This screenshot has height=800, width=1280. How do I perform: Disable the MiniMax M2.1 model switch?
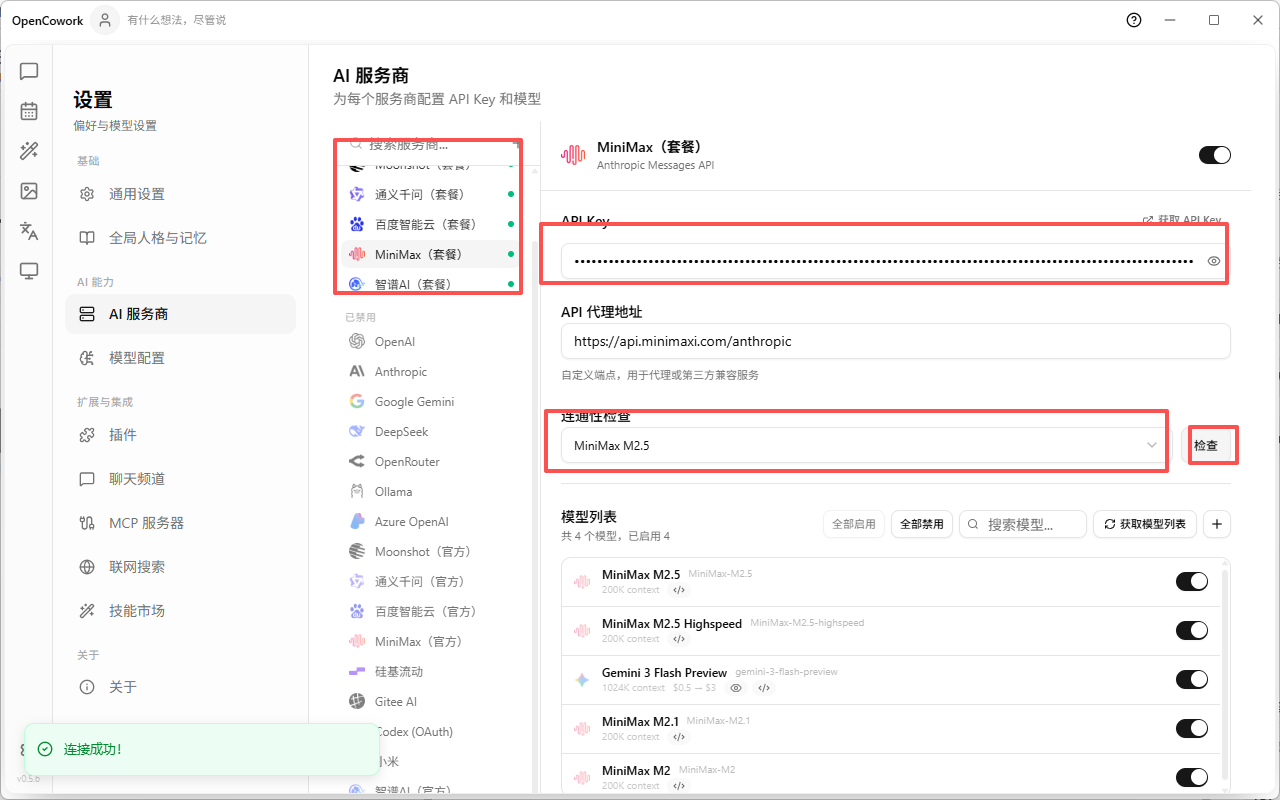(x=1192, y=729)
